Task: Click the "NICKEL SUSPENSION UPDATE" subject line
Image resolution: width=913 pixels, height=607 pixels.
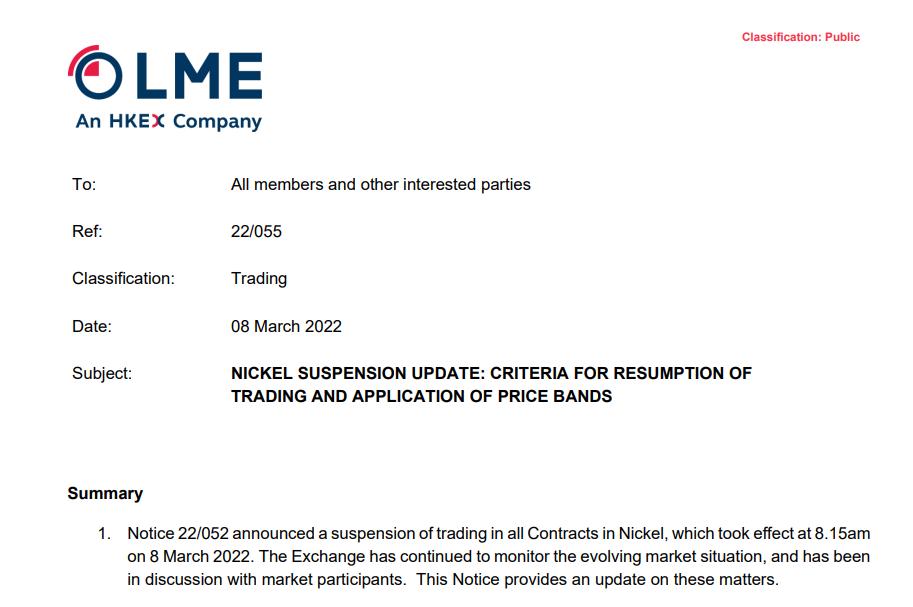Action: 491,373
